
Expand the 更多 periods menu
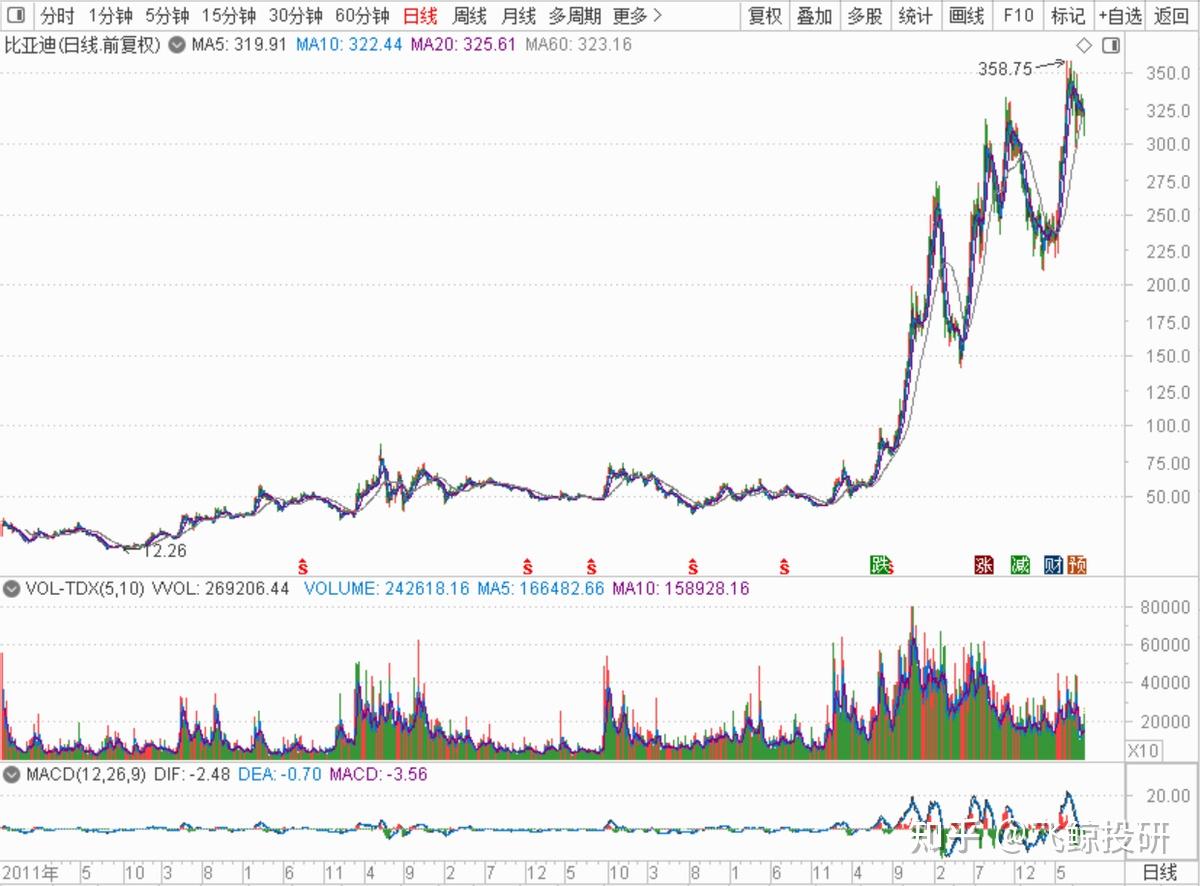[x=637, y=16]
